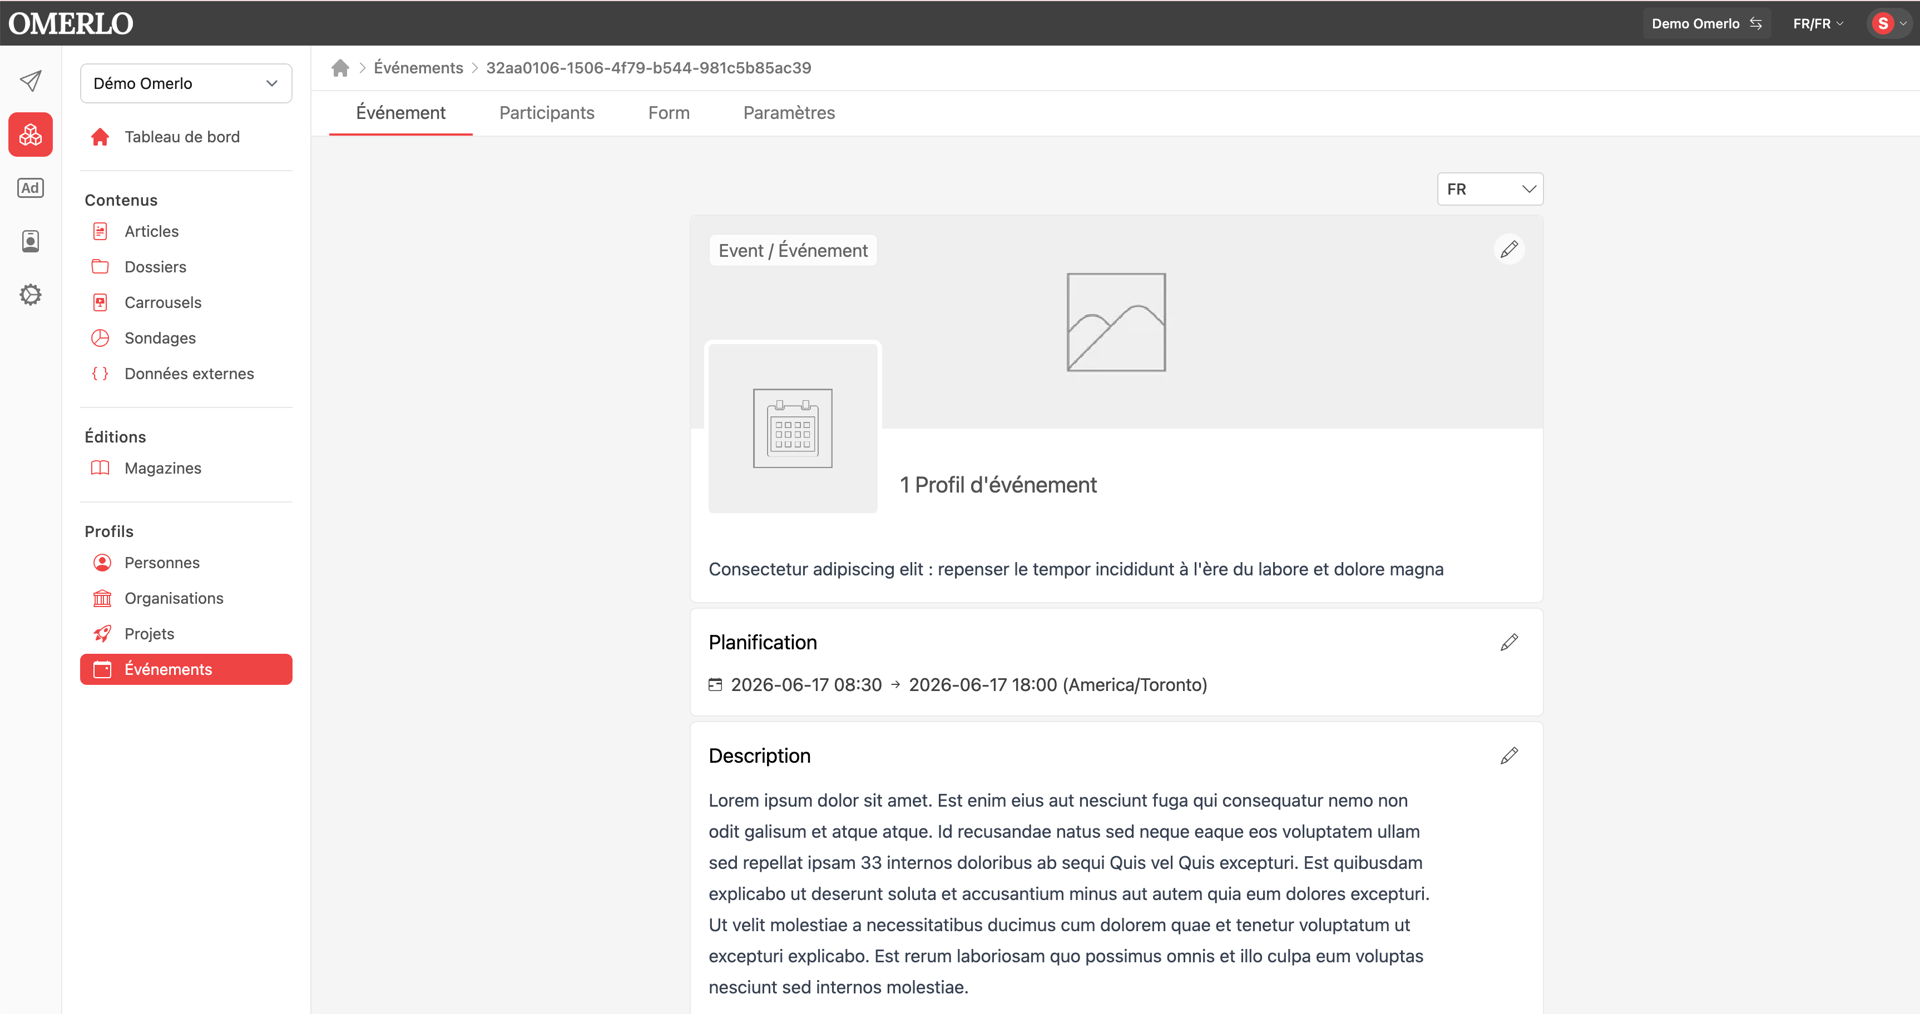Click the event ID in the breadcrumb
The image size is (1920, 1014).
coord(648,68)
